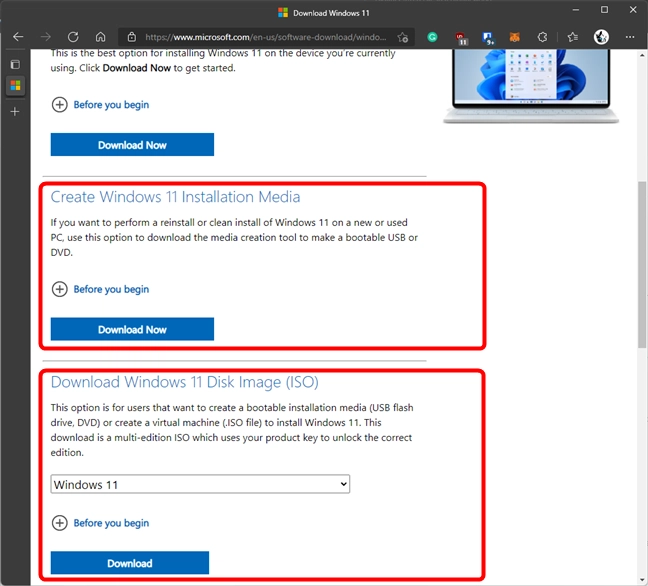The height and width of the screenshot is (586, 648).
Task: Open the browser profile avatar
Action: 601,37
